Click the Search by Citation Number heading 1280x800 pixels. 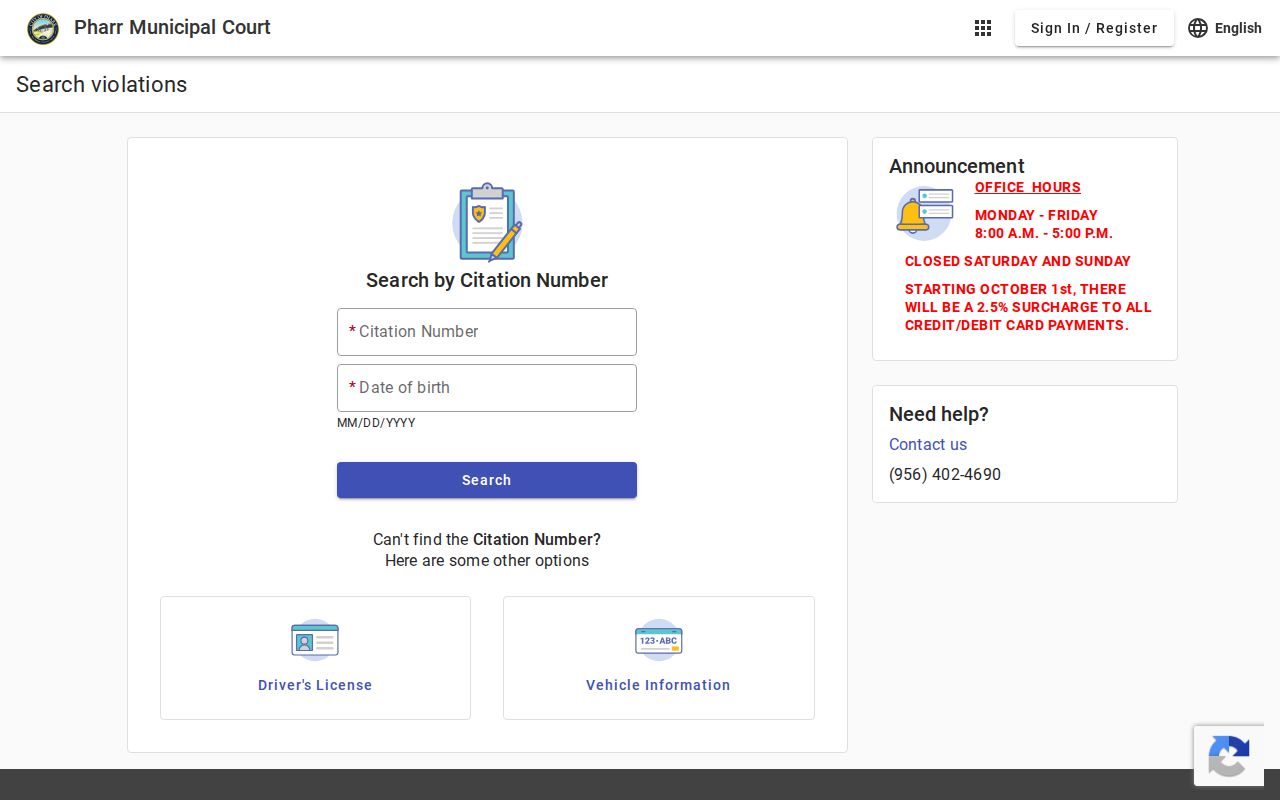click(x=487, y=280)
